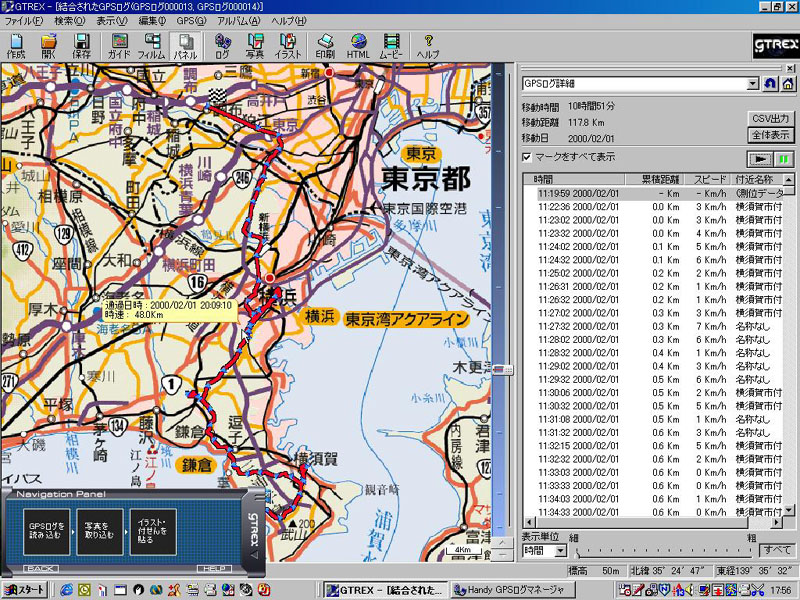Image resolution: width=800 pixels, height=600 pixels.
Task: Toggle the マークをすべて表示 checkbox
Action: click(x=527, y=157)
